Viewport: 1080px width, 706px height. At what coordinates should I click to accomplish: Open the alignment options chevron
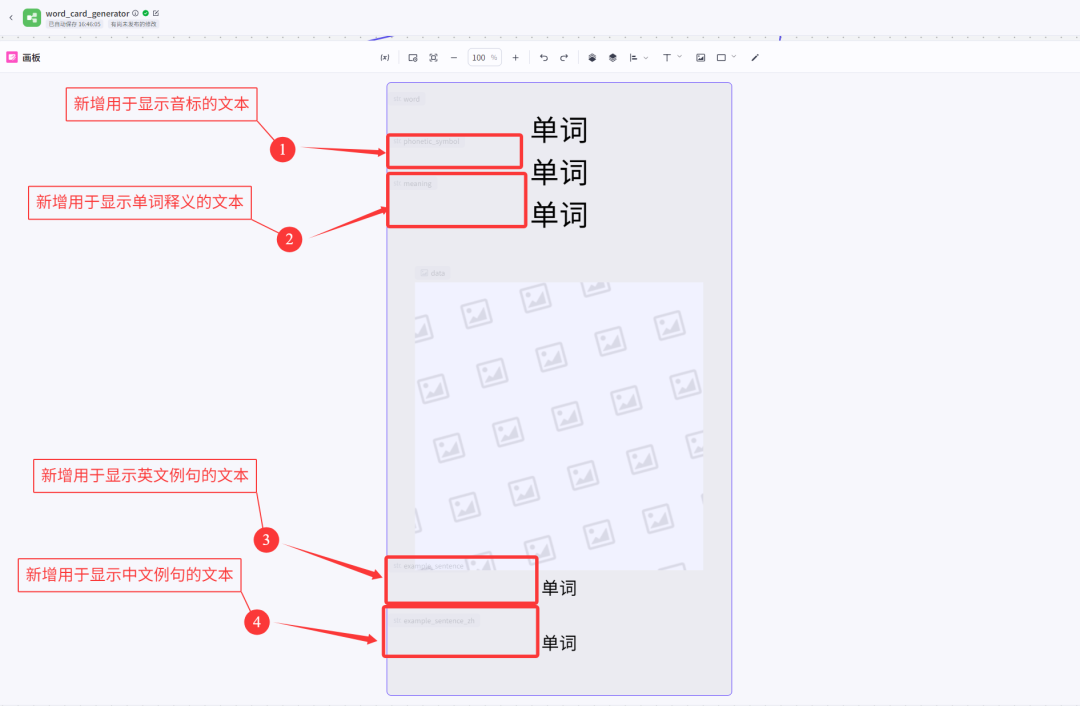point(645,57)
